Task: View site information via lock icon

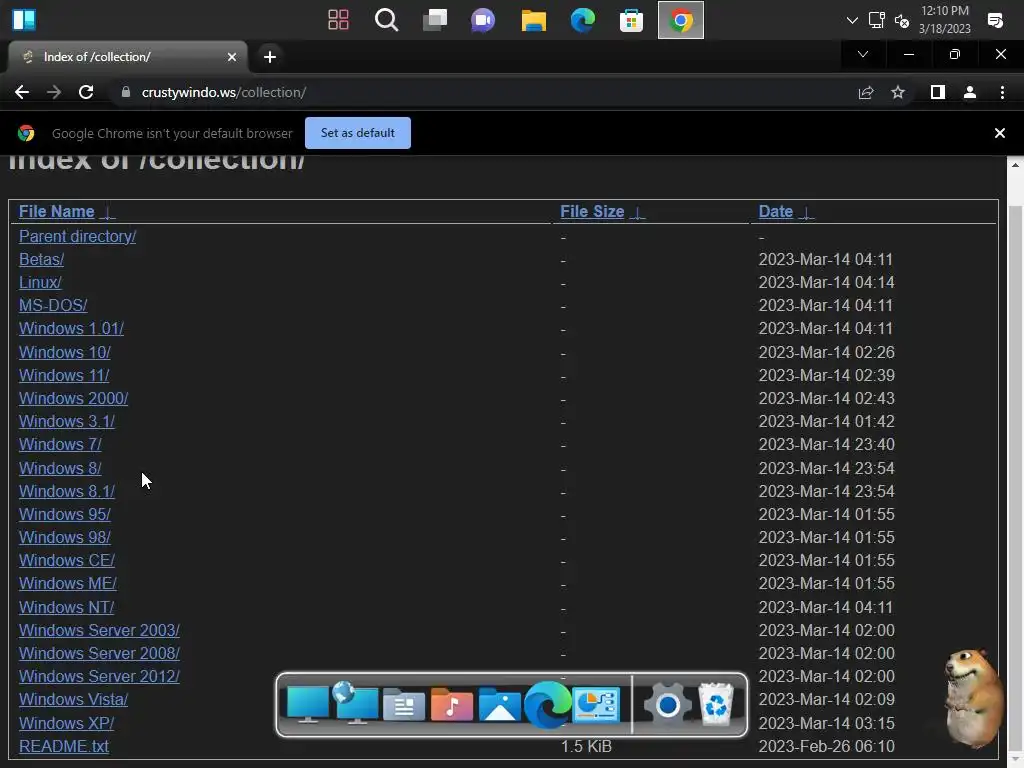Action: pyautogui.click(x=126, y=92)
